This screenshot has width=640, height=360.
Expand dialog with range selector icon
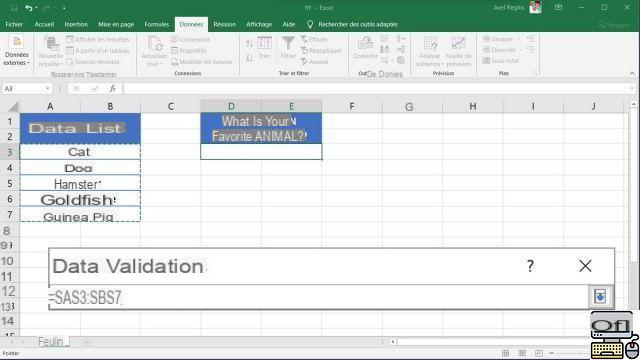coord(600,297)
